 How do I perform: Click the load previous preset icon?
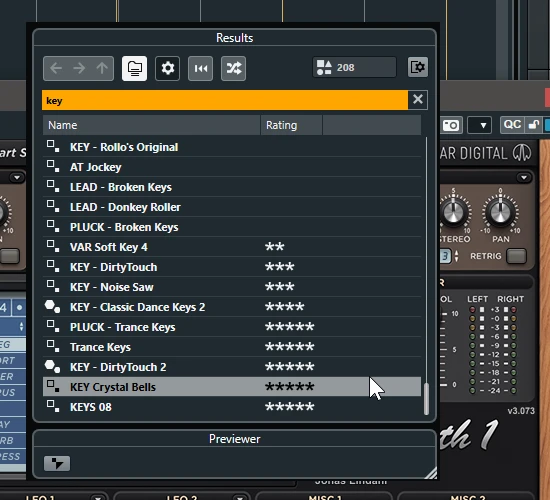click(x=200, y=68)
